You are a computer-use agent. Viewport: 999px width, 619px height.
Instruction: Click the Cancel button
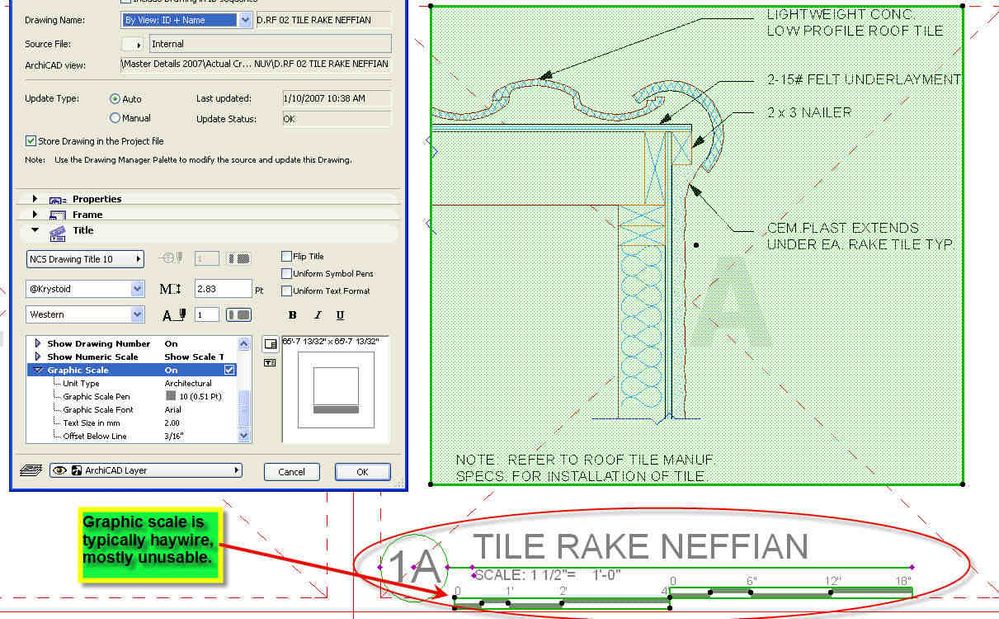pos(292,472)
